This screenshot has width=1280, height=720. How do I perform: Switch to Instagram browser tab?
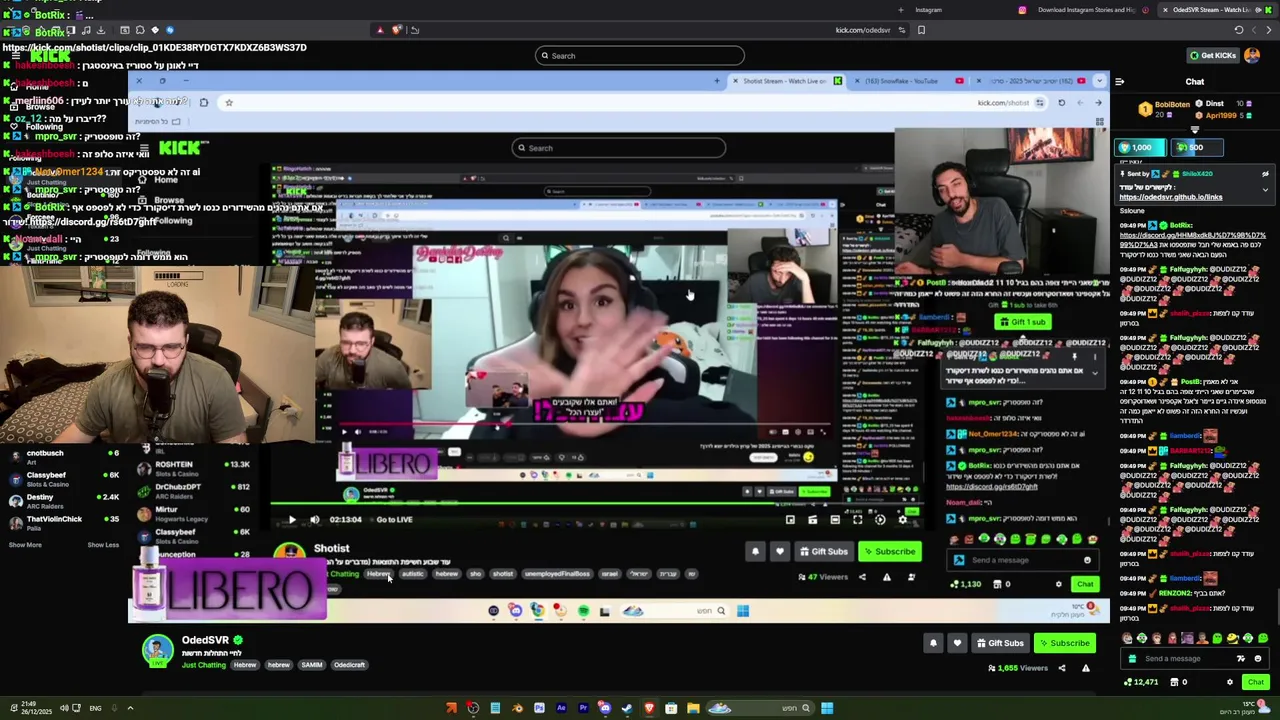pos(927,10)
